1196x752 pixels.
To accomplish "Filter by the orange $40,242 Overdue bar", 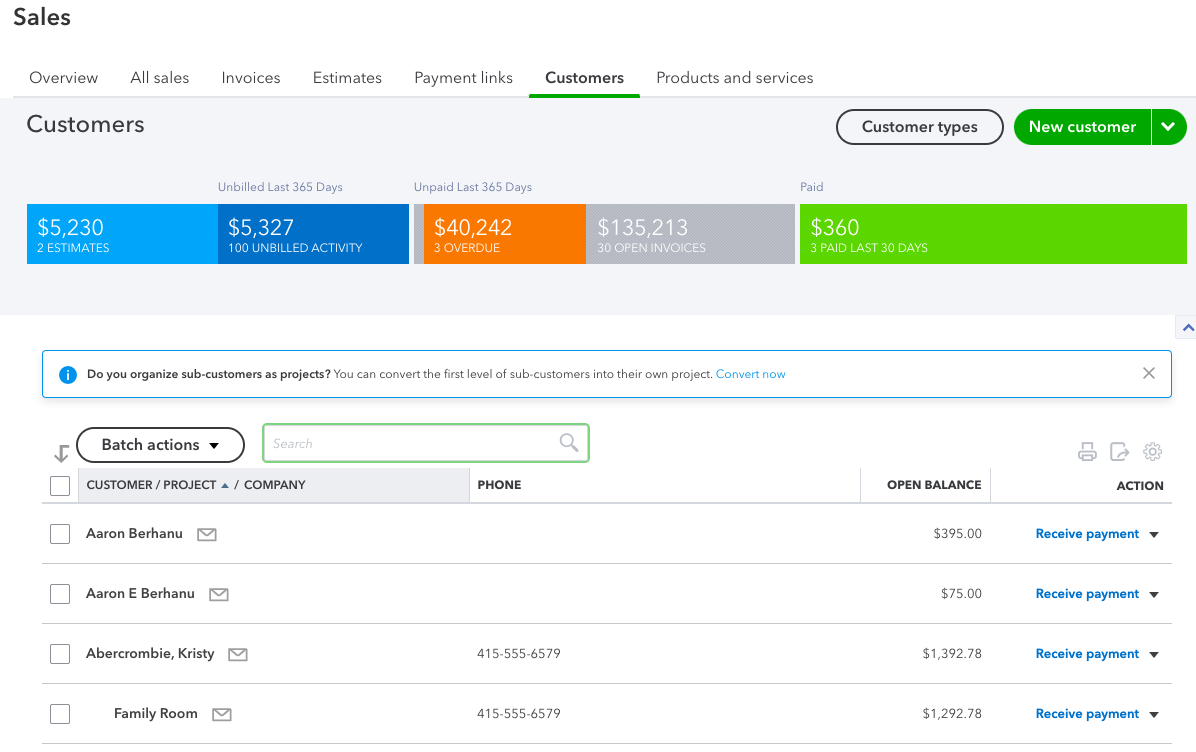I will (x=505, y=234).
